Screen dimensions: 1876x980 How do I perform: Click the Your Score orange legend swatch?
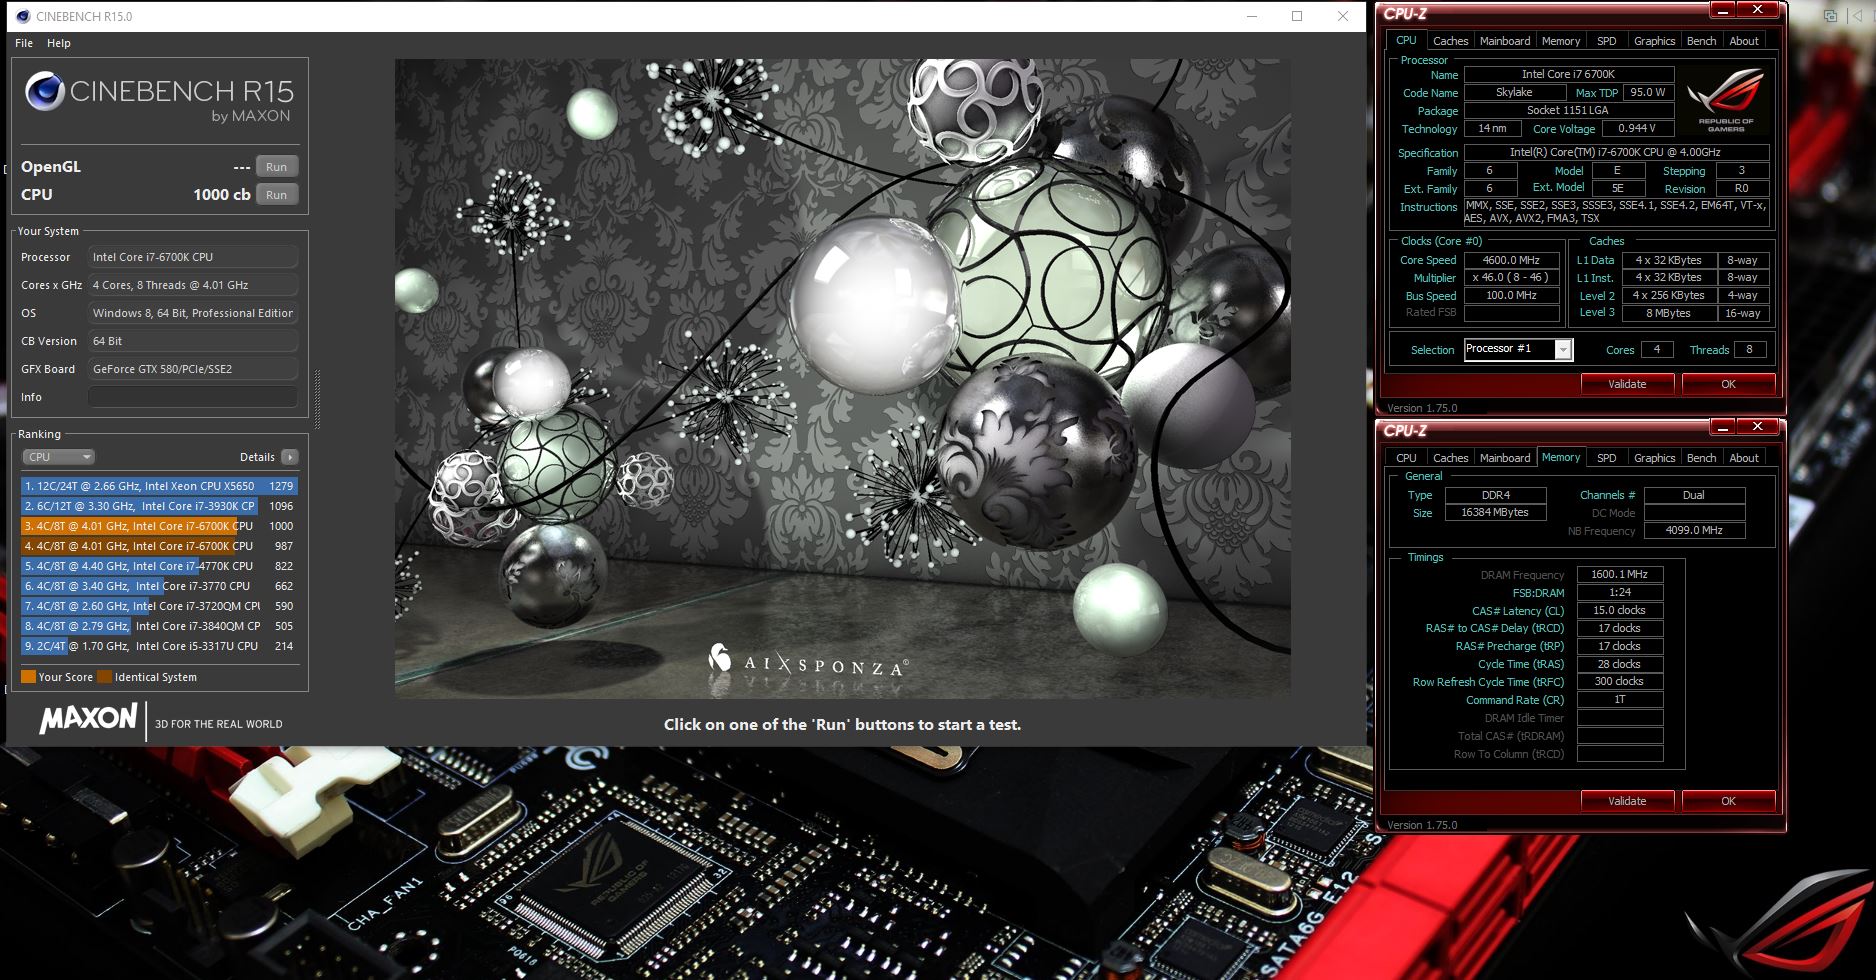pos(28,677)
